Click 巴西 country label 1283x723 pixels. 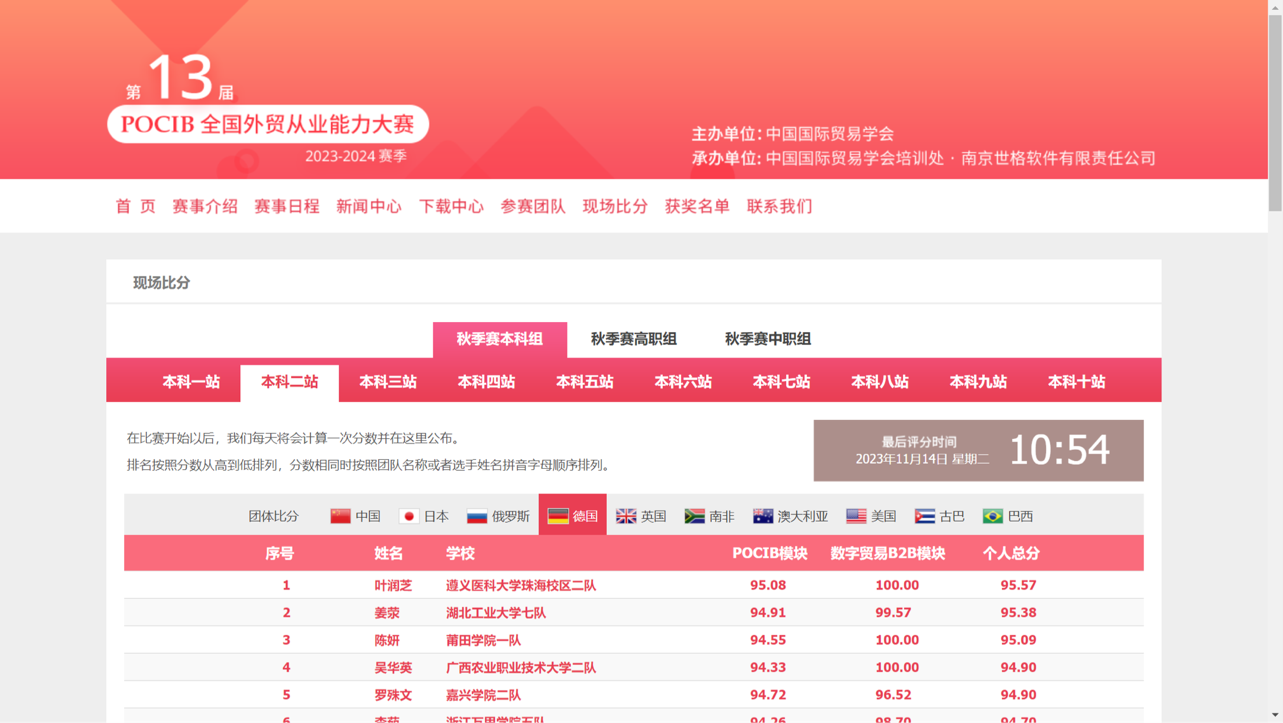click(x=1021, y=516)
